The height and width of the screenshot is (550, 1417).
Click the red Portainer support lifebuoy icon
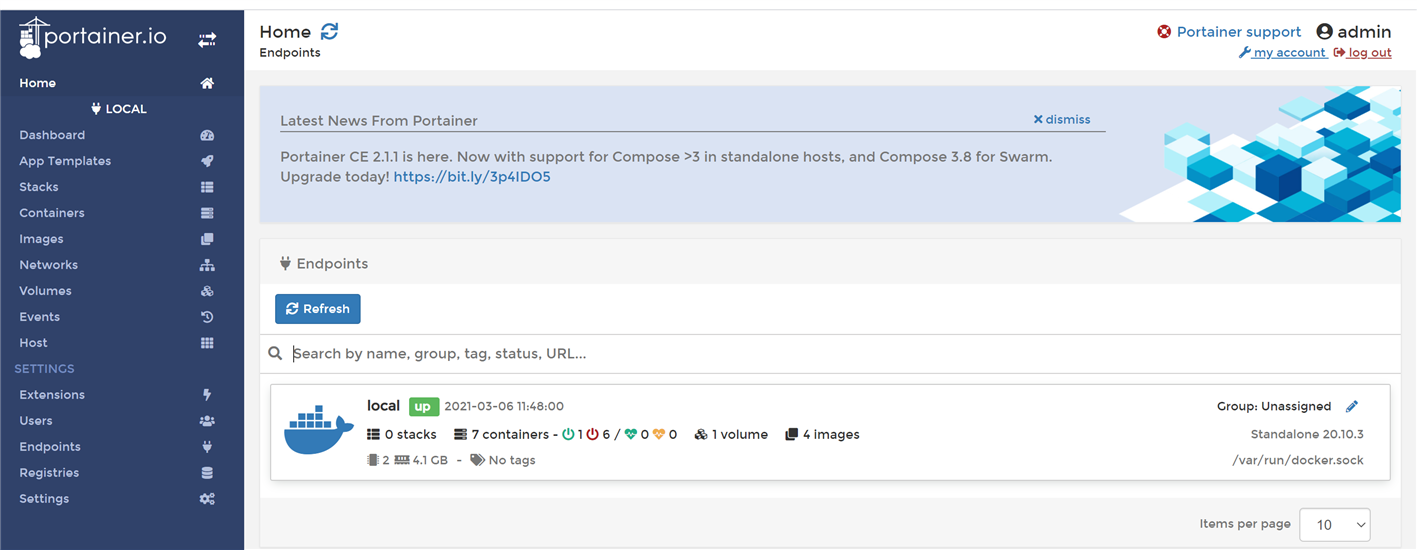point(1164,32)
